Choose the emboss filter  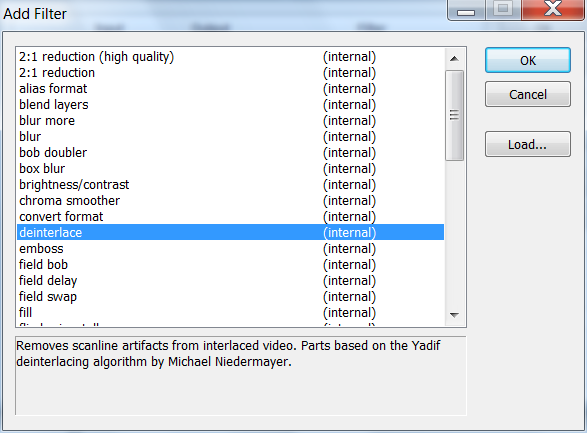click(x=231, y=249)
